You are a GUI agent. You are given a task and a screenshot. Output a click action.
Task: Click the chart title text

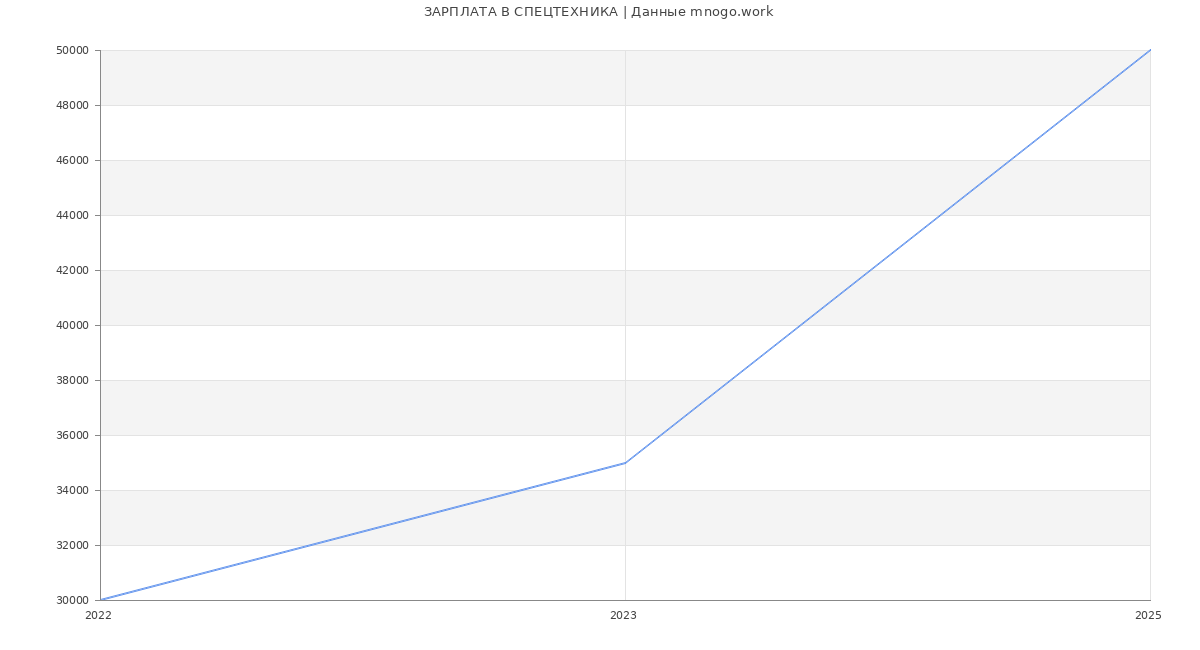(598, 12)
